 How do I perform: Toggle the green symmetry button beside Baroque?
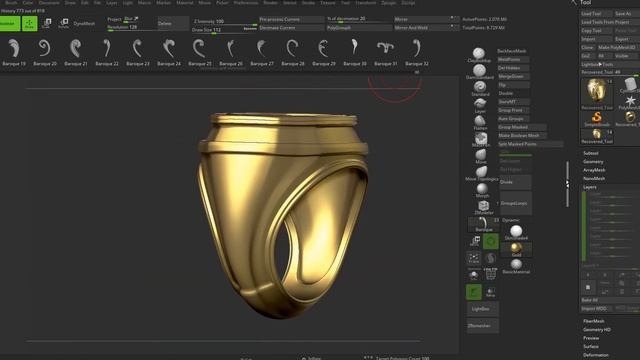click(x=491, y=241)
